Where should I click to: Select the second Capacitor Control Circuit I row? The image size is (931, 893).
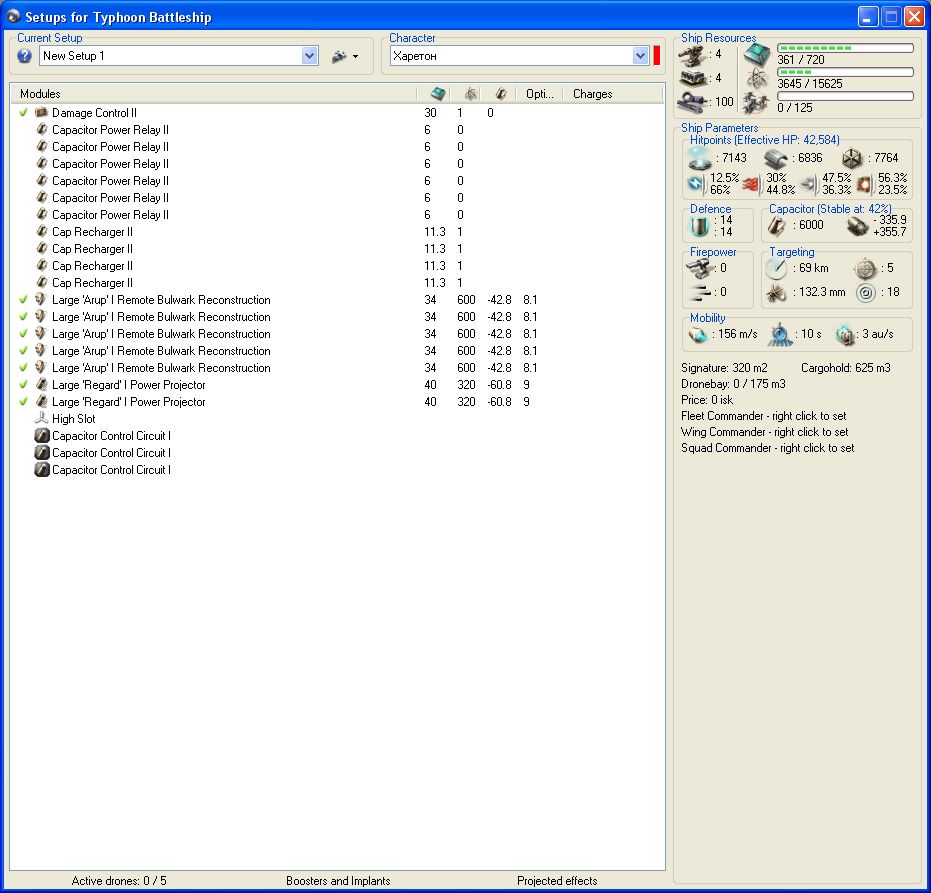coord(337,452)
